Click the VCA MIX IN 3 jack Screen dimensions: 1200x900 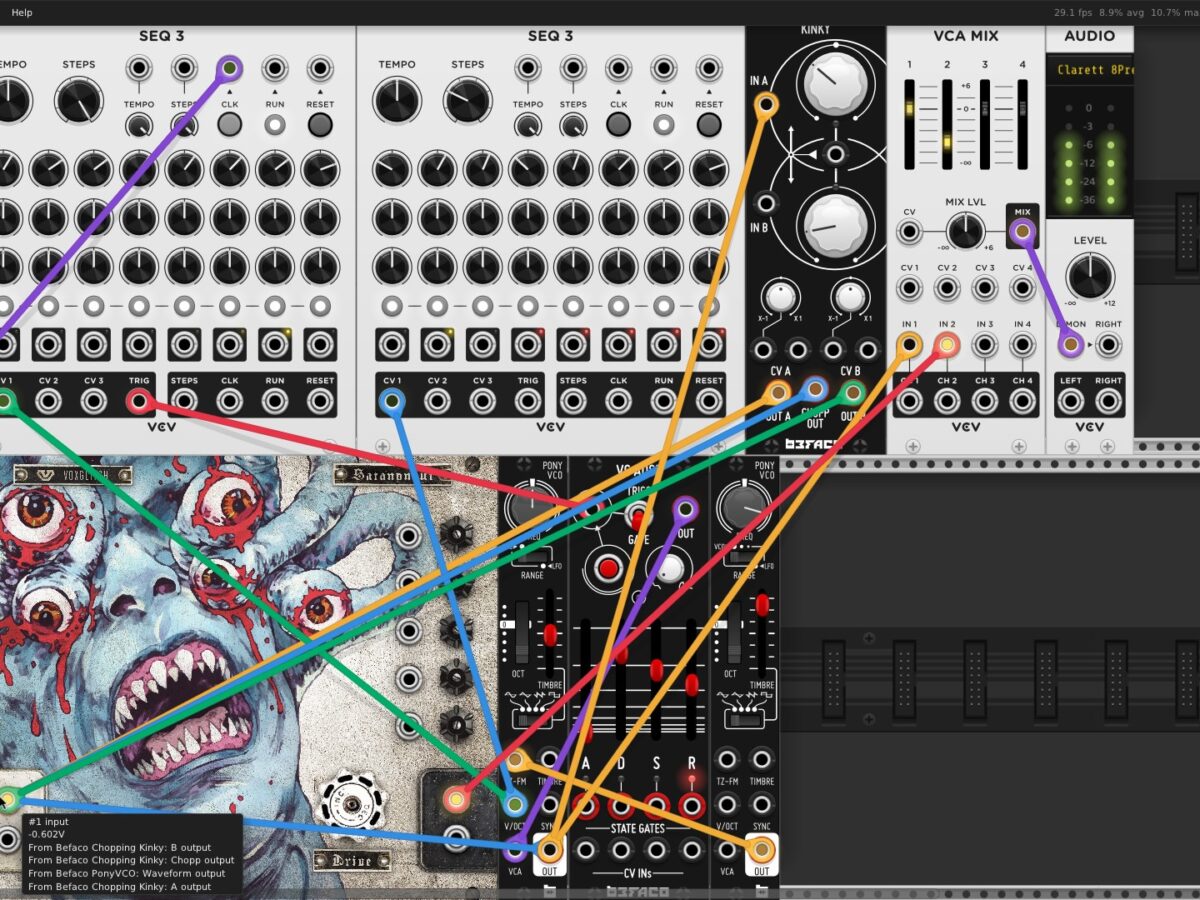[985, 346]
